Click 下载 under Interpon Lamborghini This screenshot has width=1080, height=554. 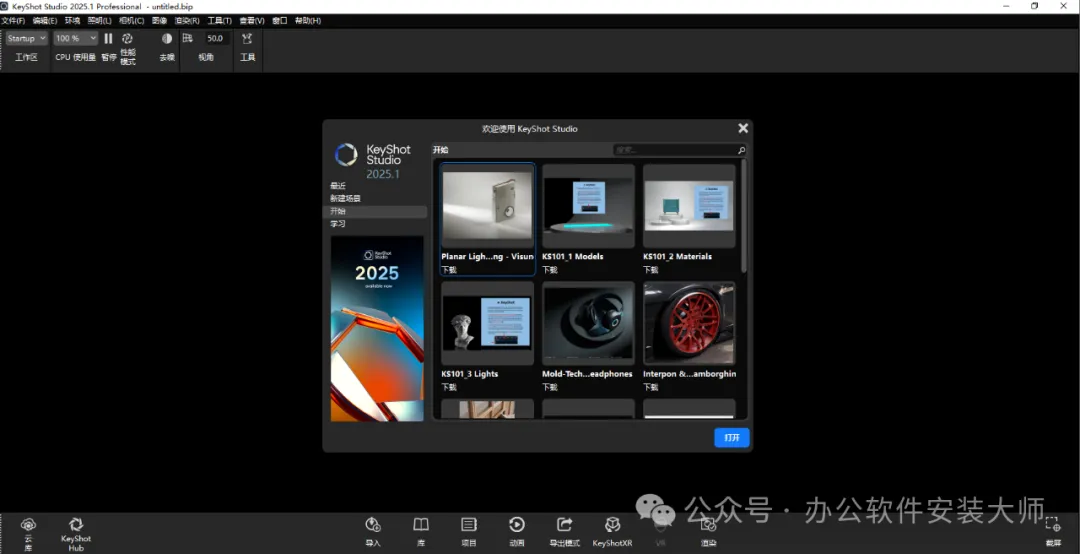point(651,387)
